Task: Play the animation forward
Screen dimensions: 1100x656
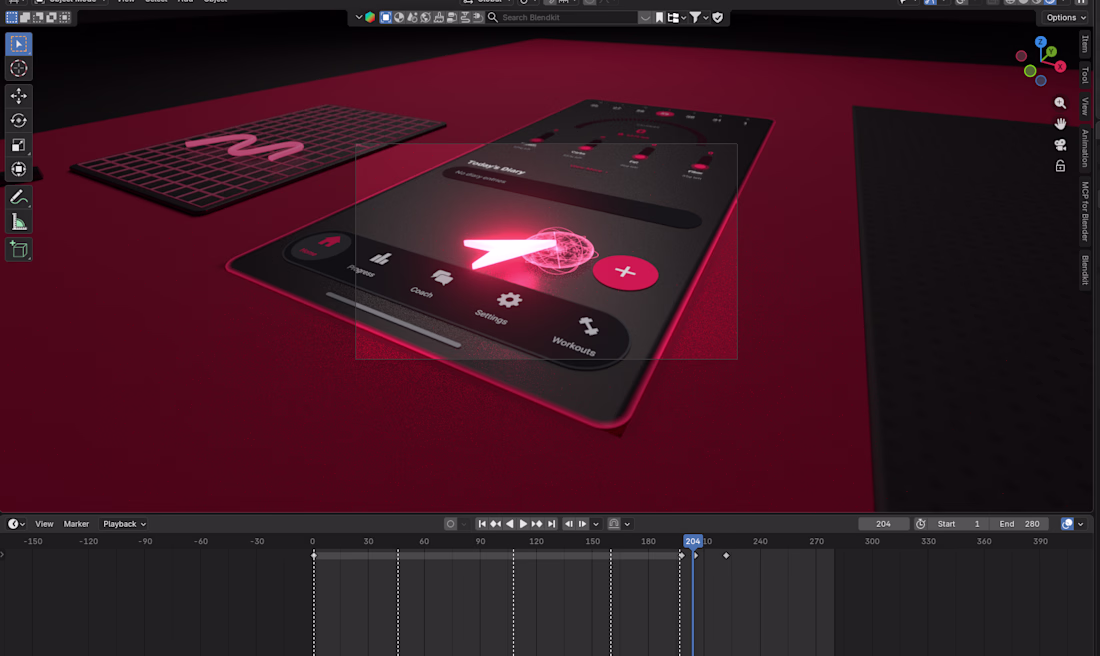Action: click(x=523, y=524)
